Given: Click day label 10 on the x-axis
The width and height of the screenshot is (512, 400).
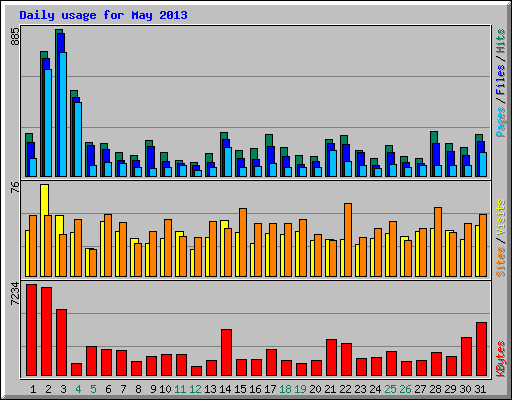Looking at the screenshot, I should (x=165, y=389).
